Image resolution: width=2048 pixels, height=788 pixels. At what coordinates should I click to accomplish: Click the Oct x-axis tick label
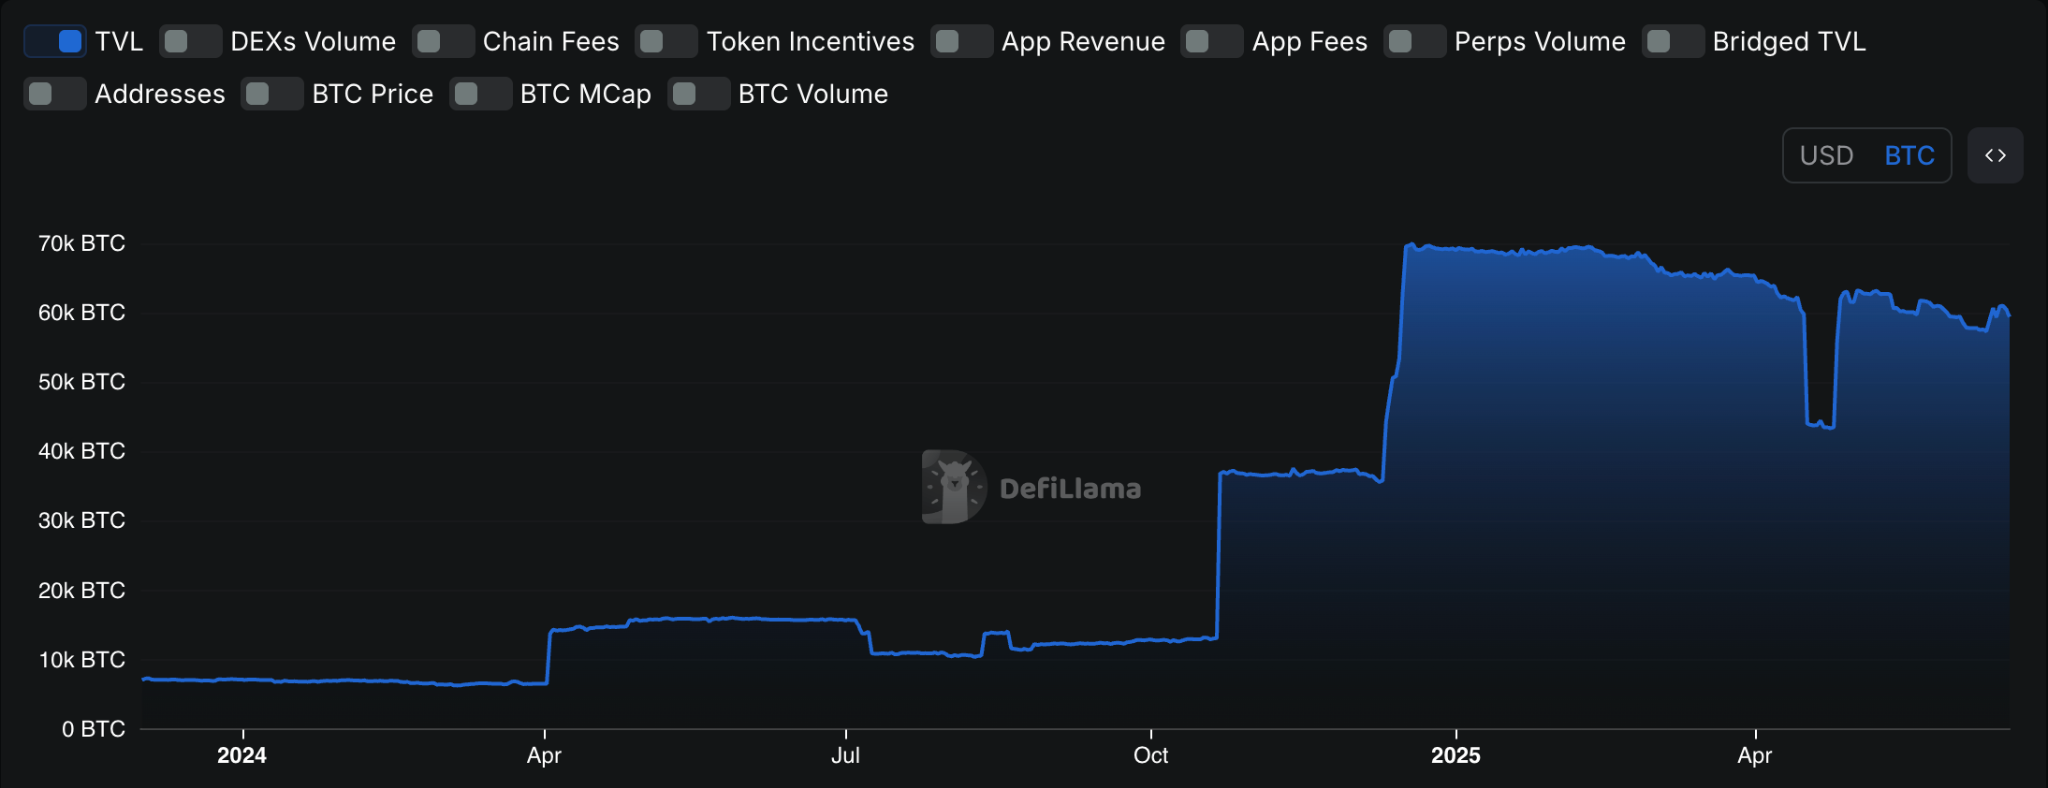1150,755
